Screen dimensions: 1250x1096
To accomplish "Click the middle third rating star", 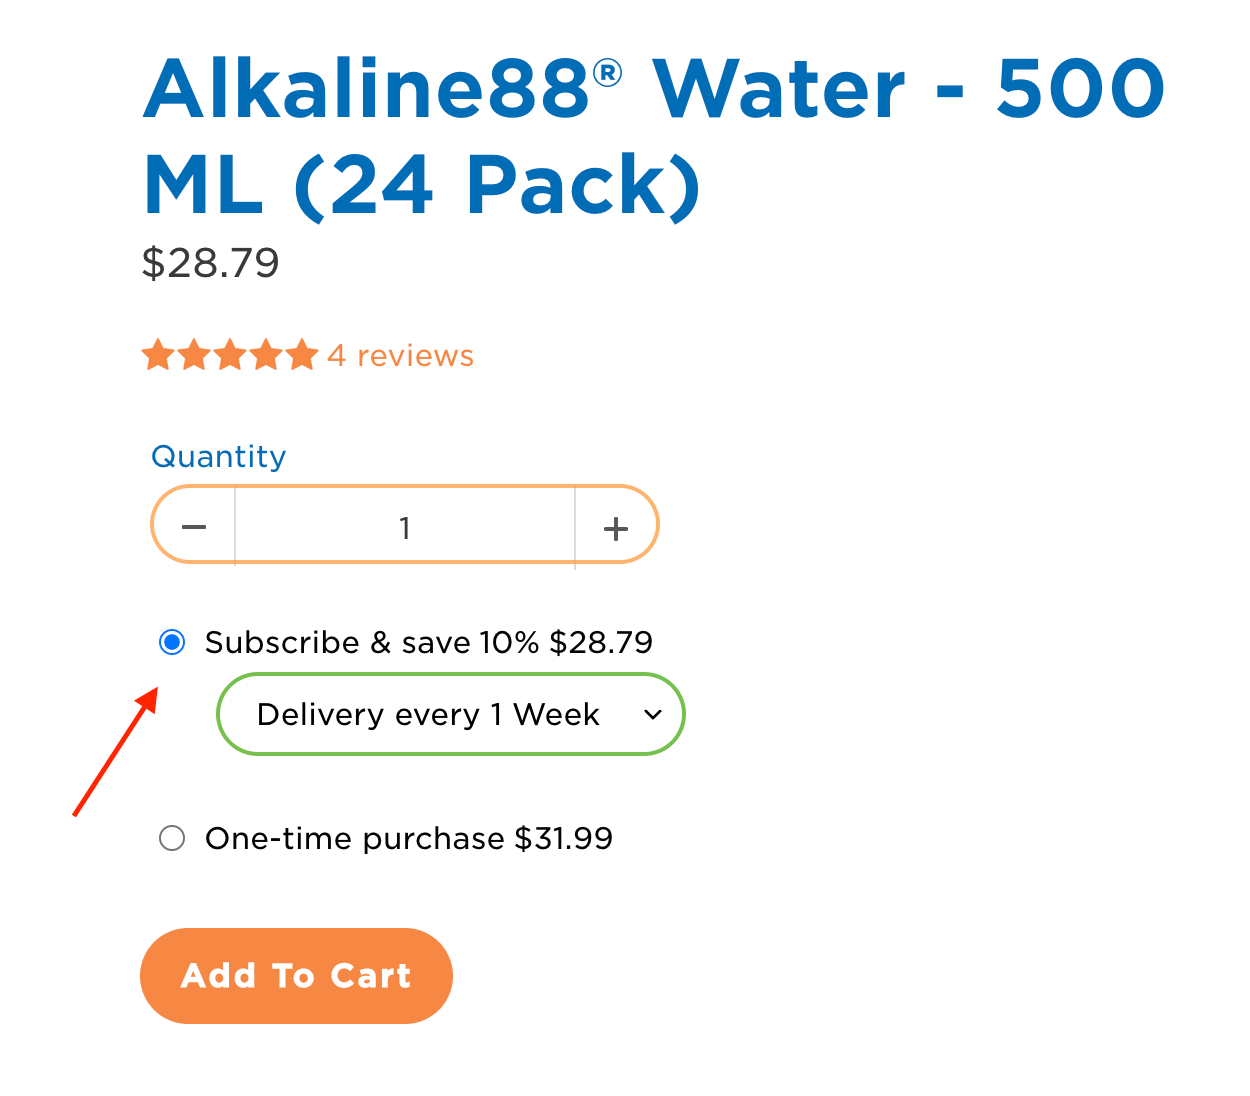I will coord(230,355).
